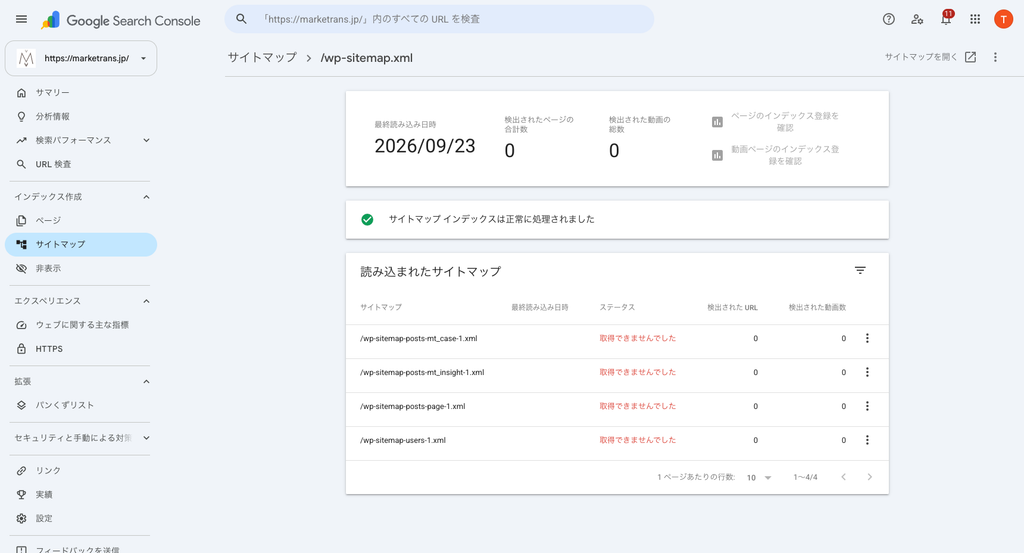Click the search magnifier icon

[242, 19]
